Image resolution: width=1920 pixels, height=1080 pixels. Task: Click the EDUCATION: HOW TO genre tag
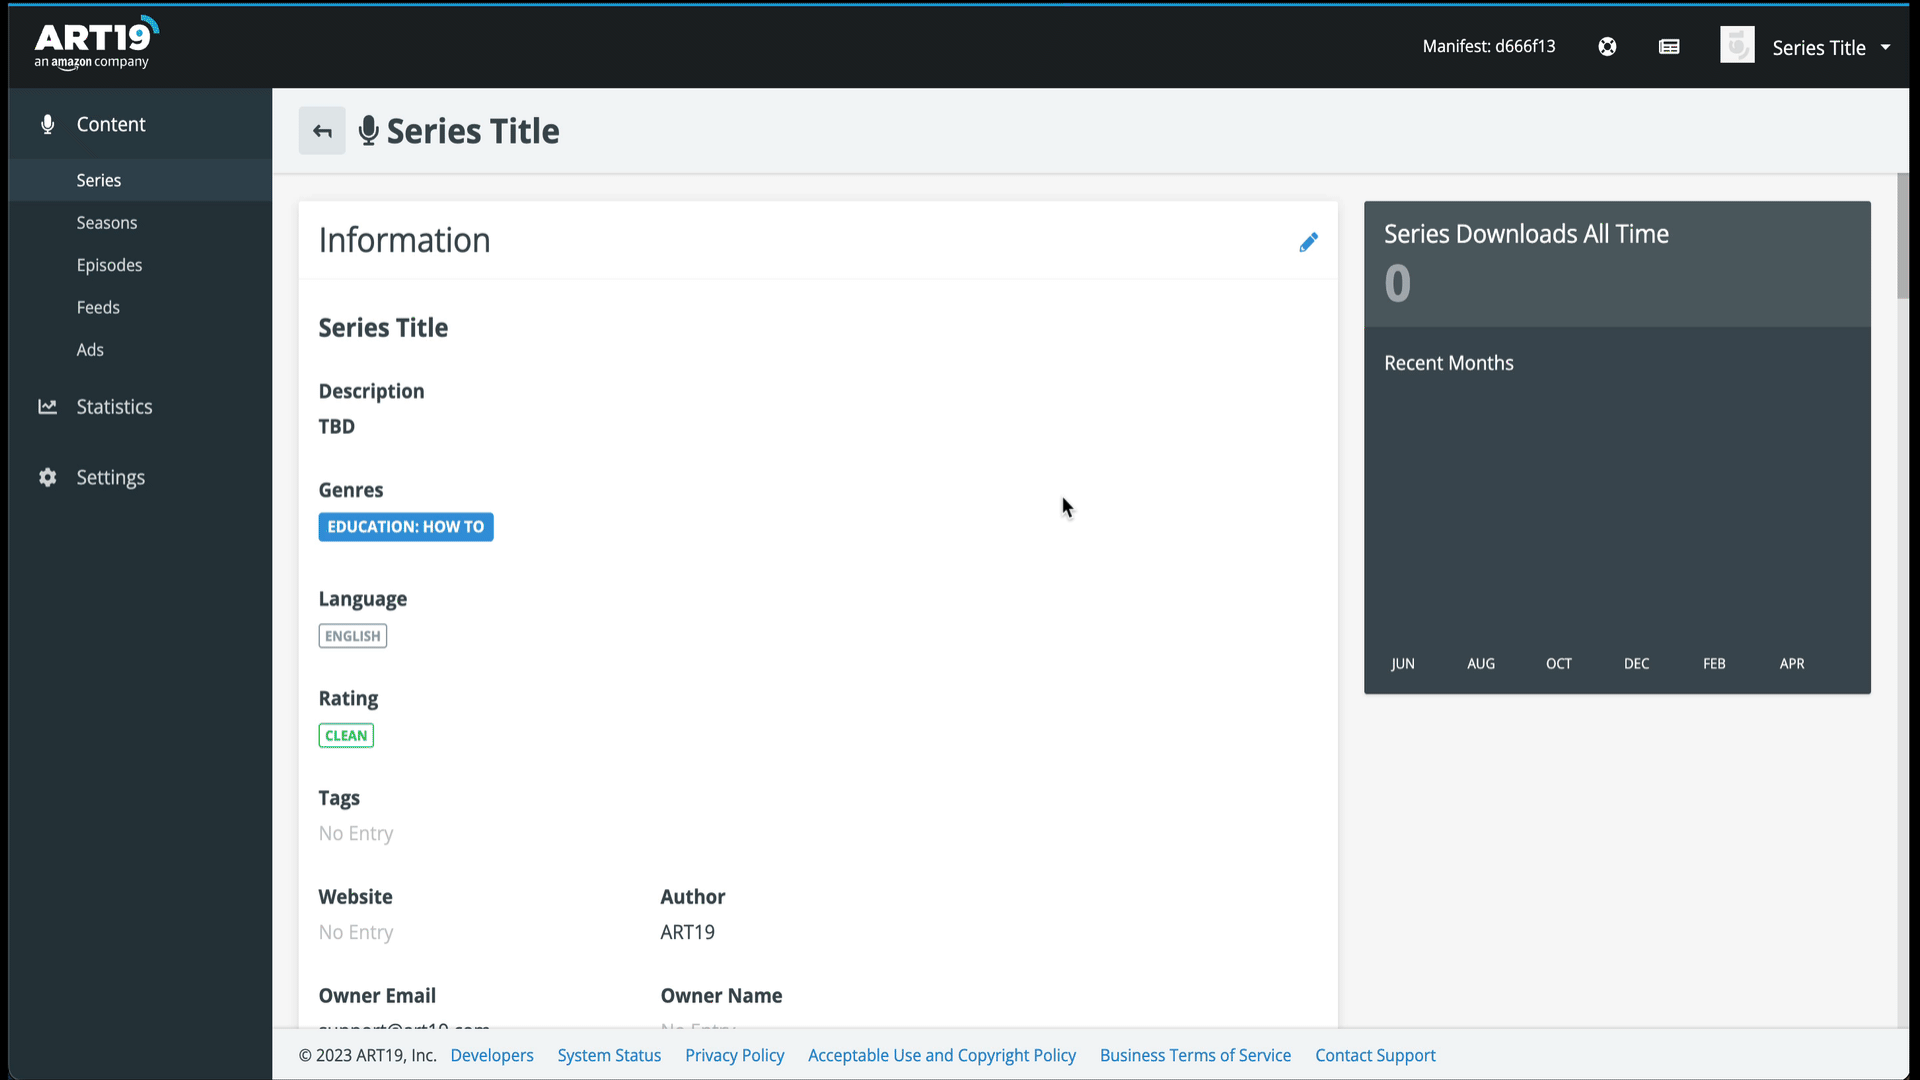click(405, 527)
